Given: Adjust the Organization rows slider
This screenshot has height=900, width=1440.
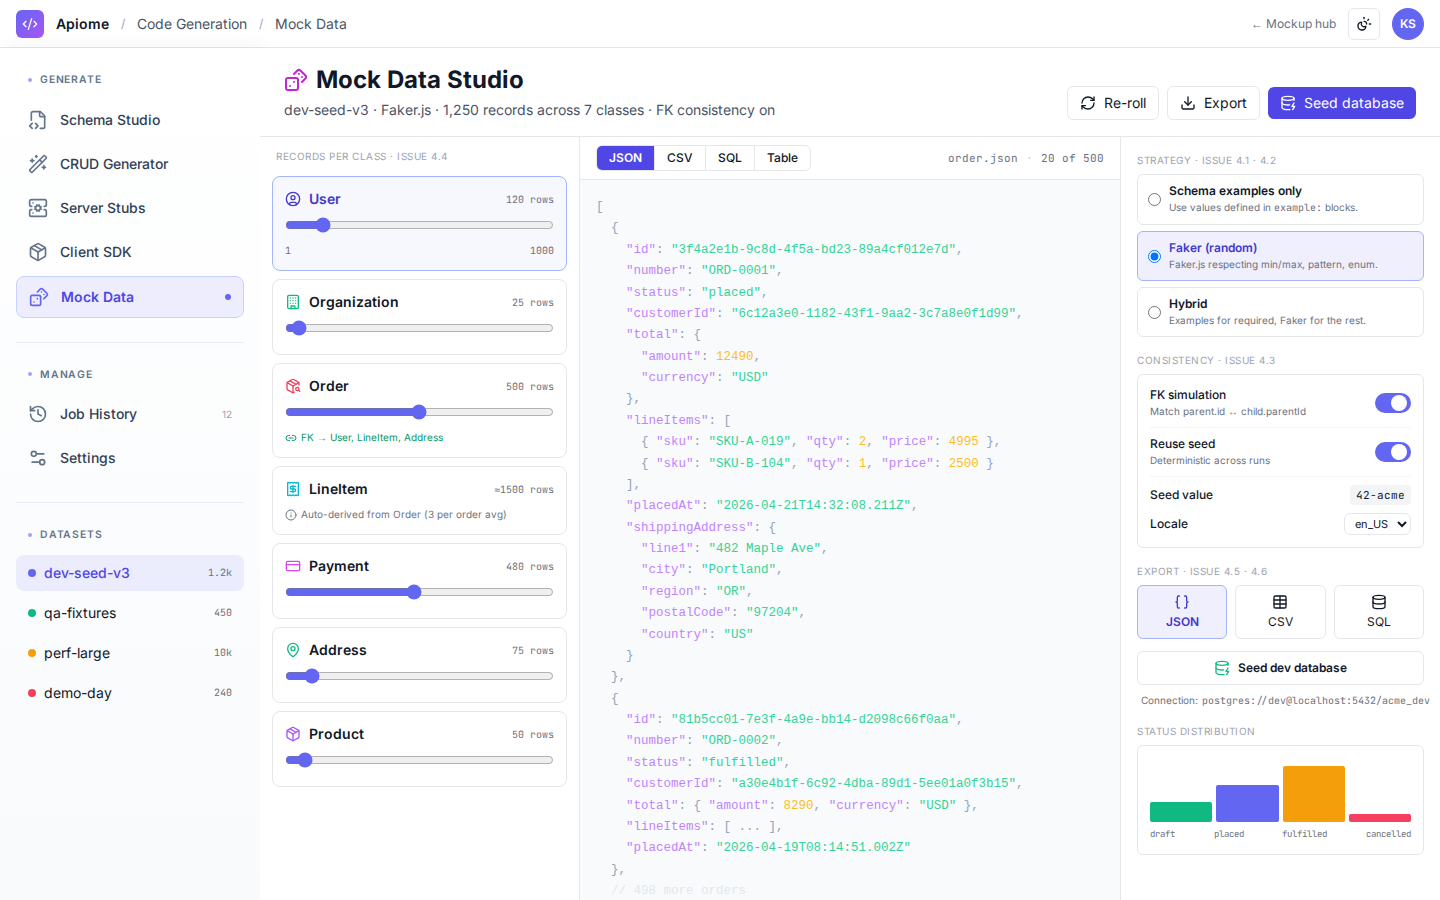Looking at the screenshot, I should (419, 328).
